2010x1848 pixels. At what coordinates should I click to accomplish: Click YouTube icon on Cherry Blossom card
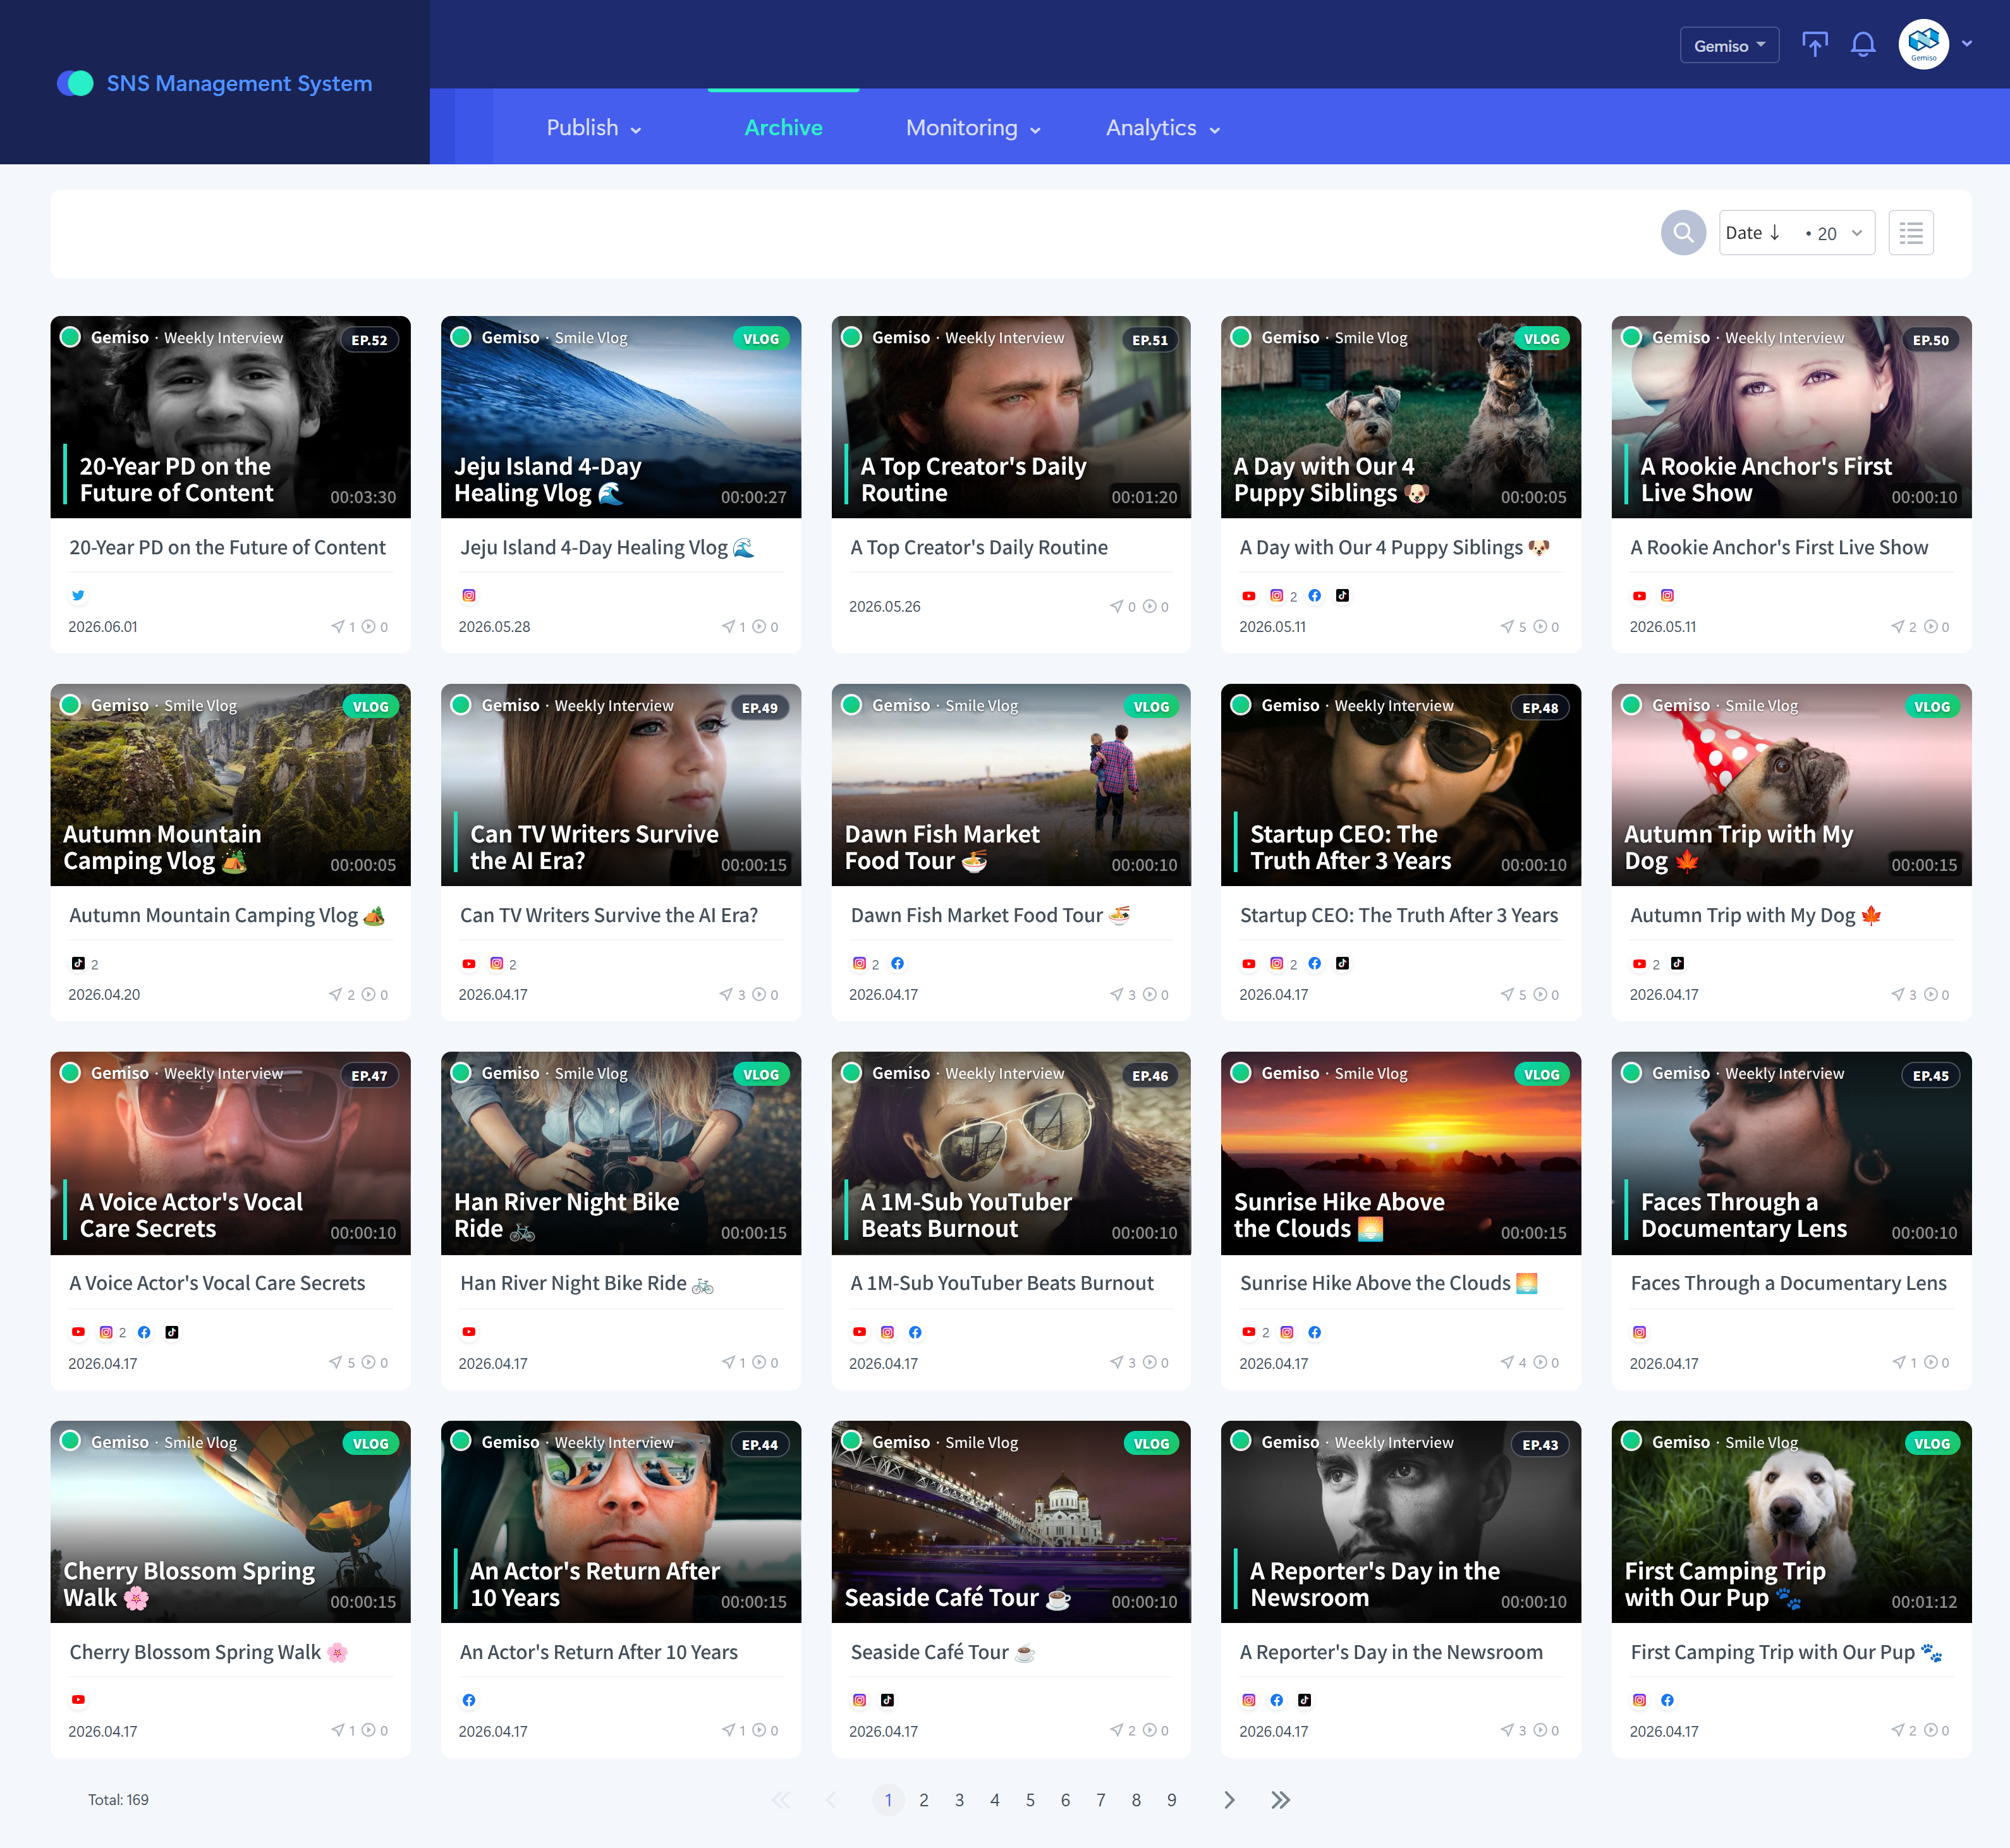click(78, 1700)
